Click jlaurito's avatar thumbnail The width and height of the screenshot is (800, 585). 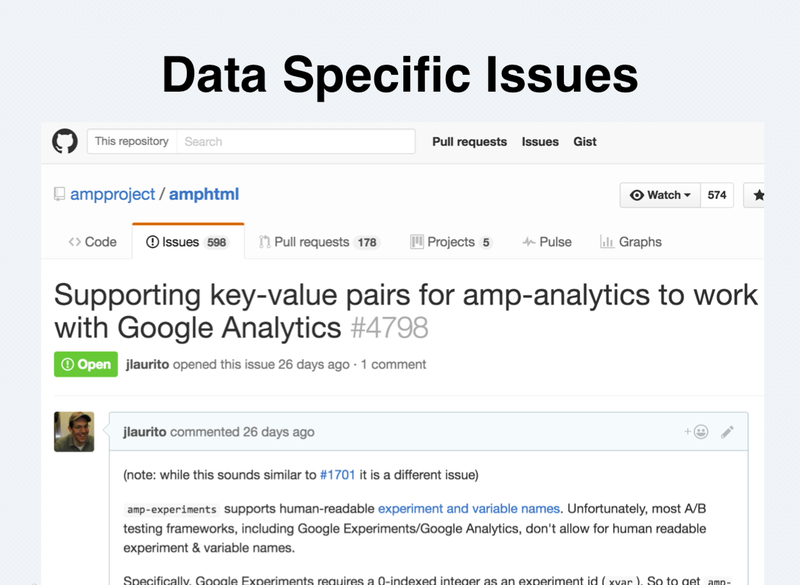click(x=74, y=431)
